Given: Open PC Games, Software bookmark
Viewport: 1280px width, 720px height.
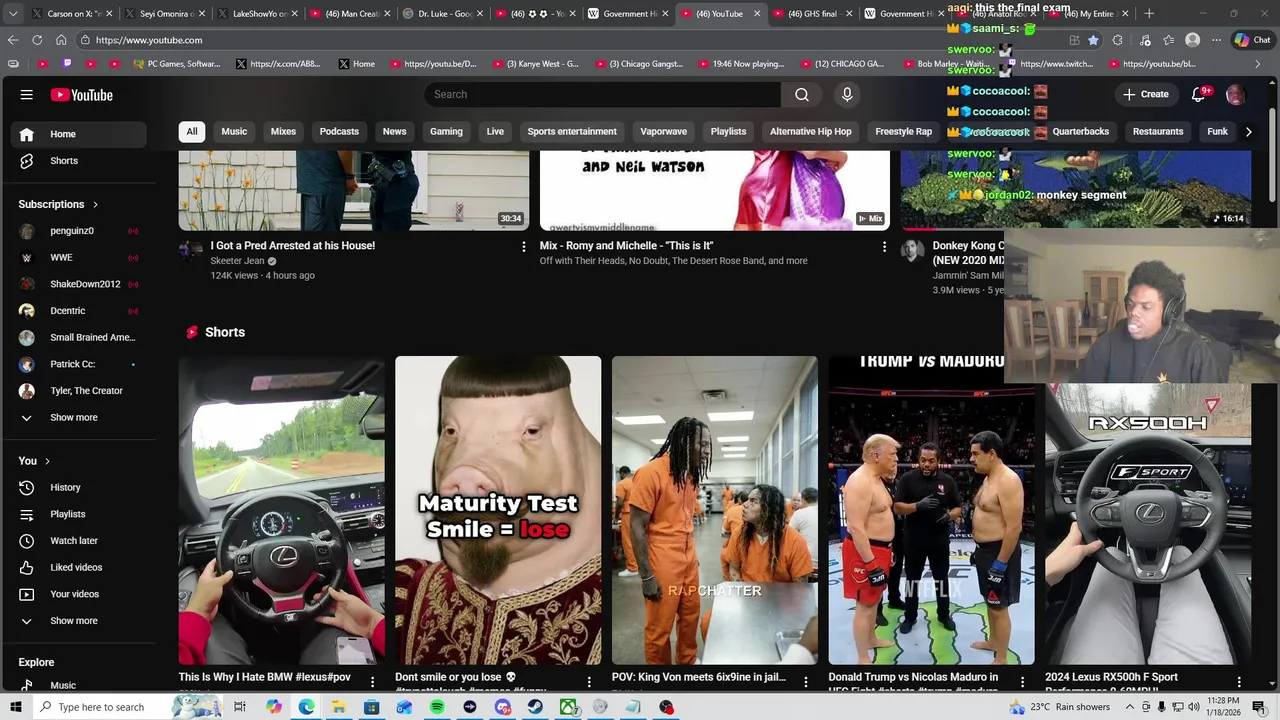Looking at the screenshot, I should (175, 64).
